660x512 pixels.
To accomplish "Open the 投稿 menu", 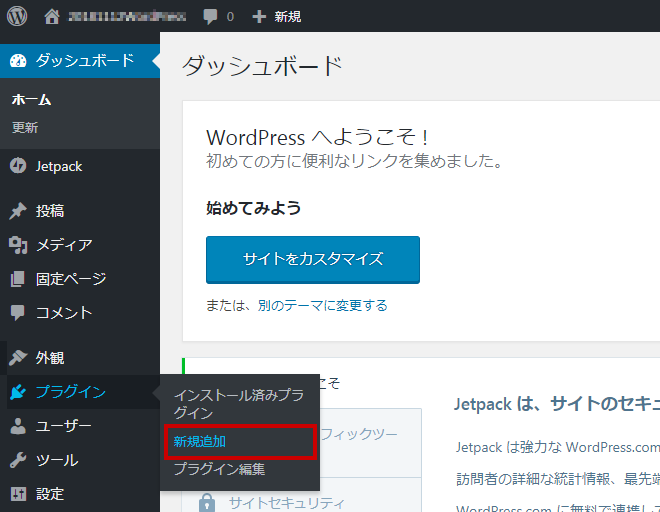I will tap(80, 211).
